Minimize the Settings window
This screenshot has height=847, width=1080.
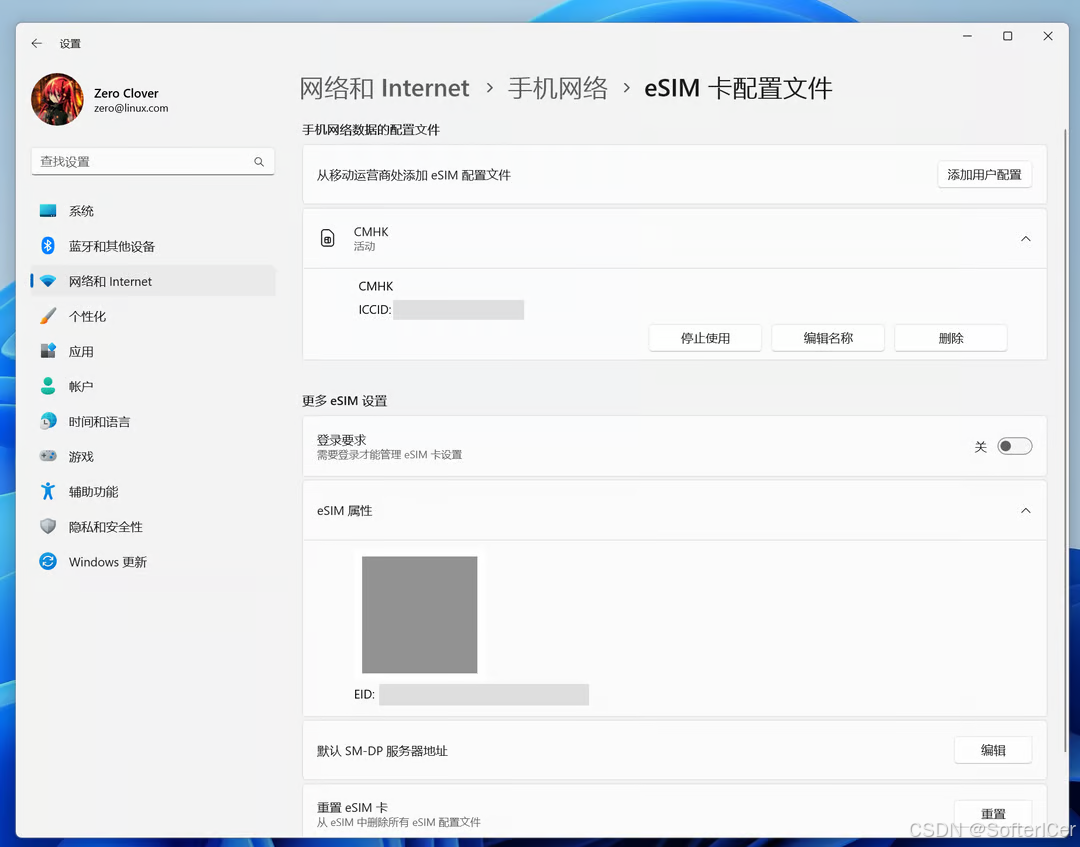968,36
